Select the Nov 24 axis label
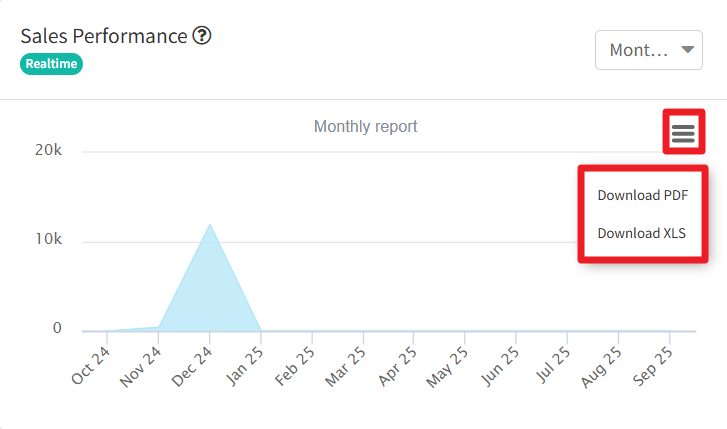The width and height of the screenshot is (727, 429). [x=143, y=366]
